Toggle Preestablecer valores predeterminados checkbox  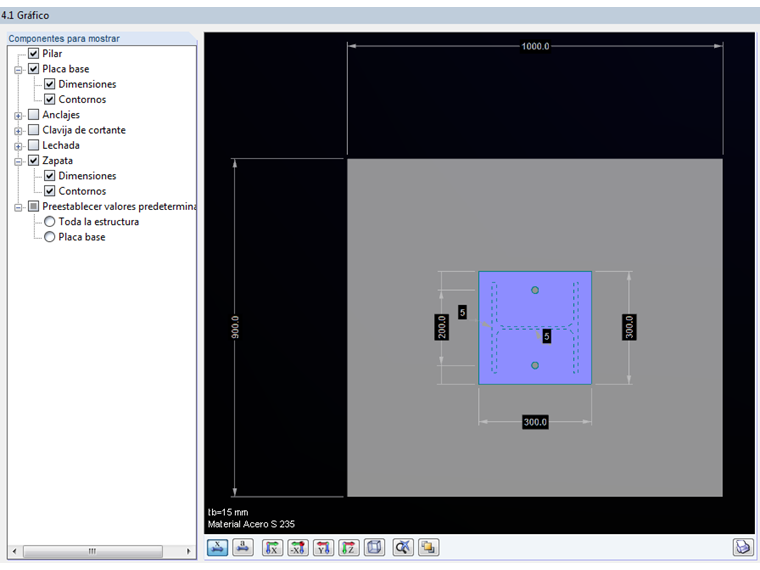point(33,206)
